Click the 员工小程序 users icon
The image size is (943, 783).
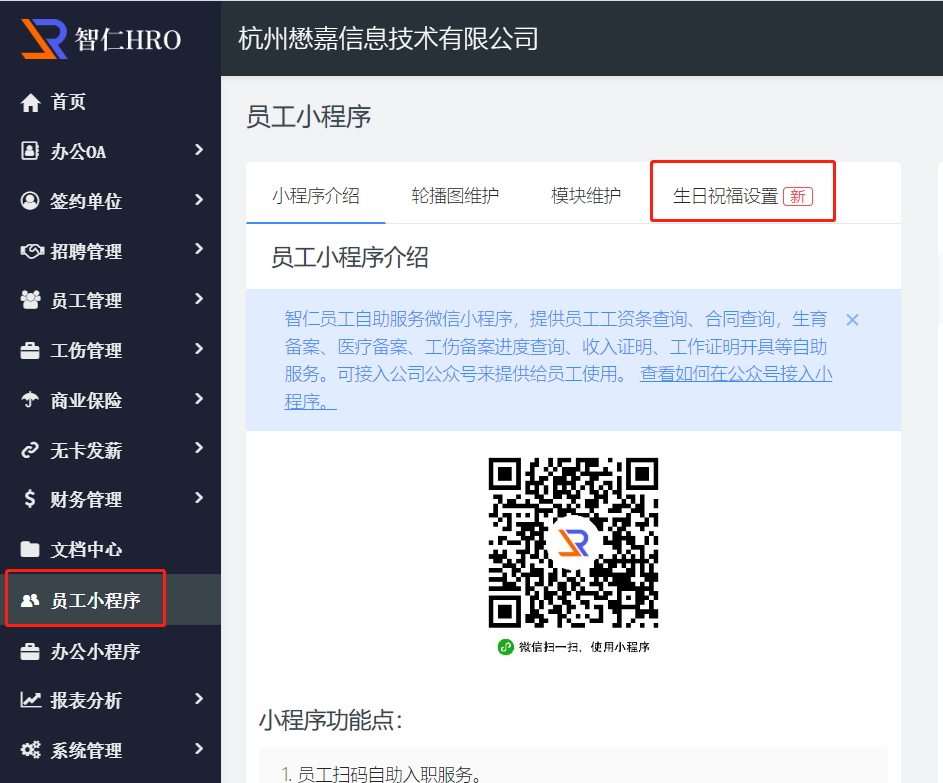tap(30, 600)
